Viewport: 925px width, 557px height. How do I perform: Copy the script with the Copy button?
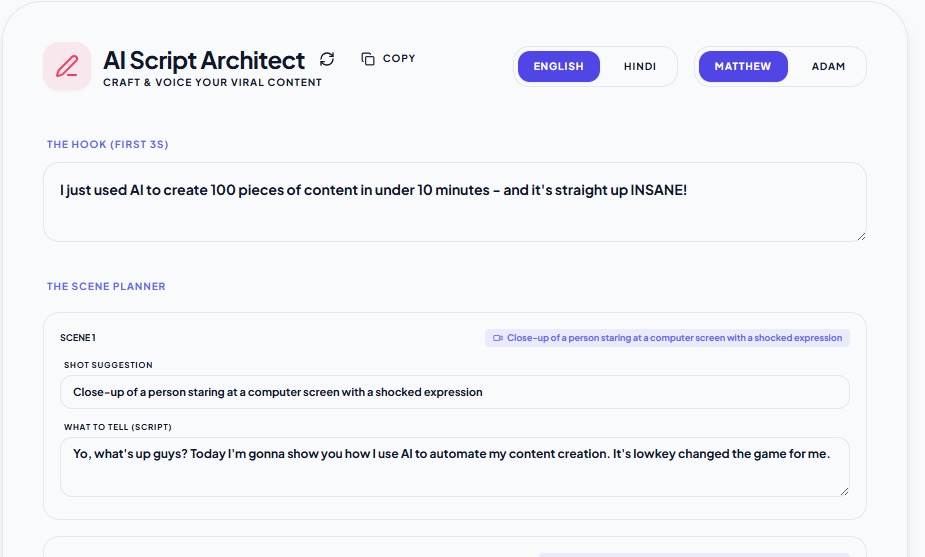pyautogui.click(x=388, y=59)
